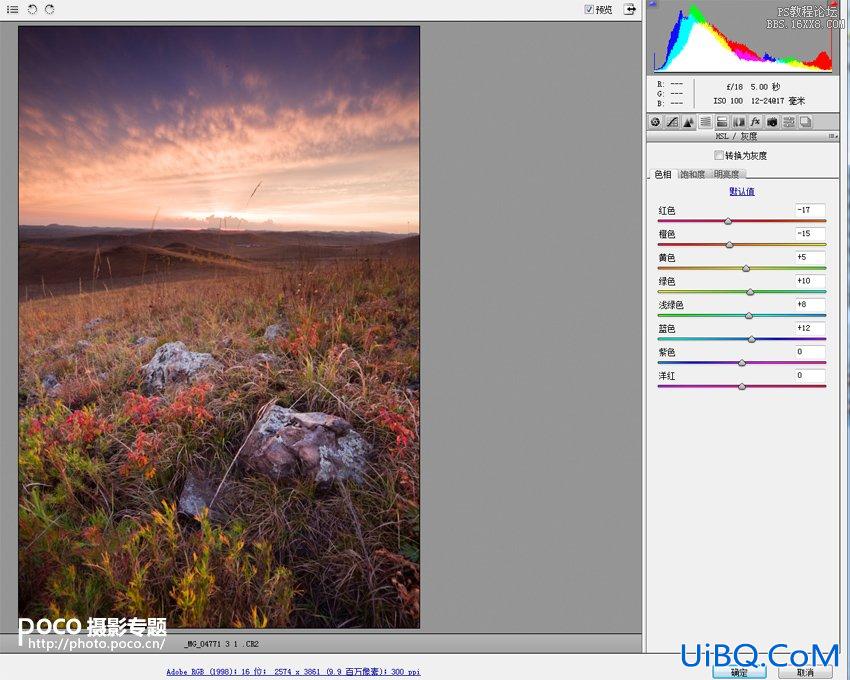Toggle shadow clipping warning in histogram
This screenshot has width=850, height=680.
(x=653, y=4)
